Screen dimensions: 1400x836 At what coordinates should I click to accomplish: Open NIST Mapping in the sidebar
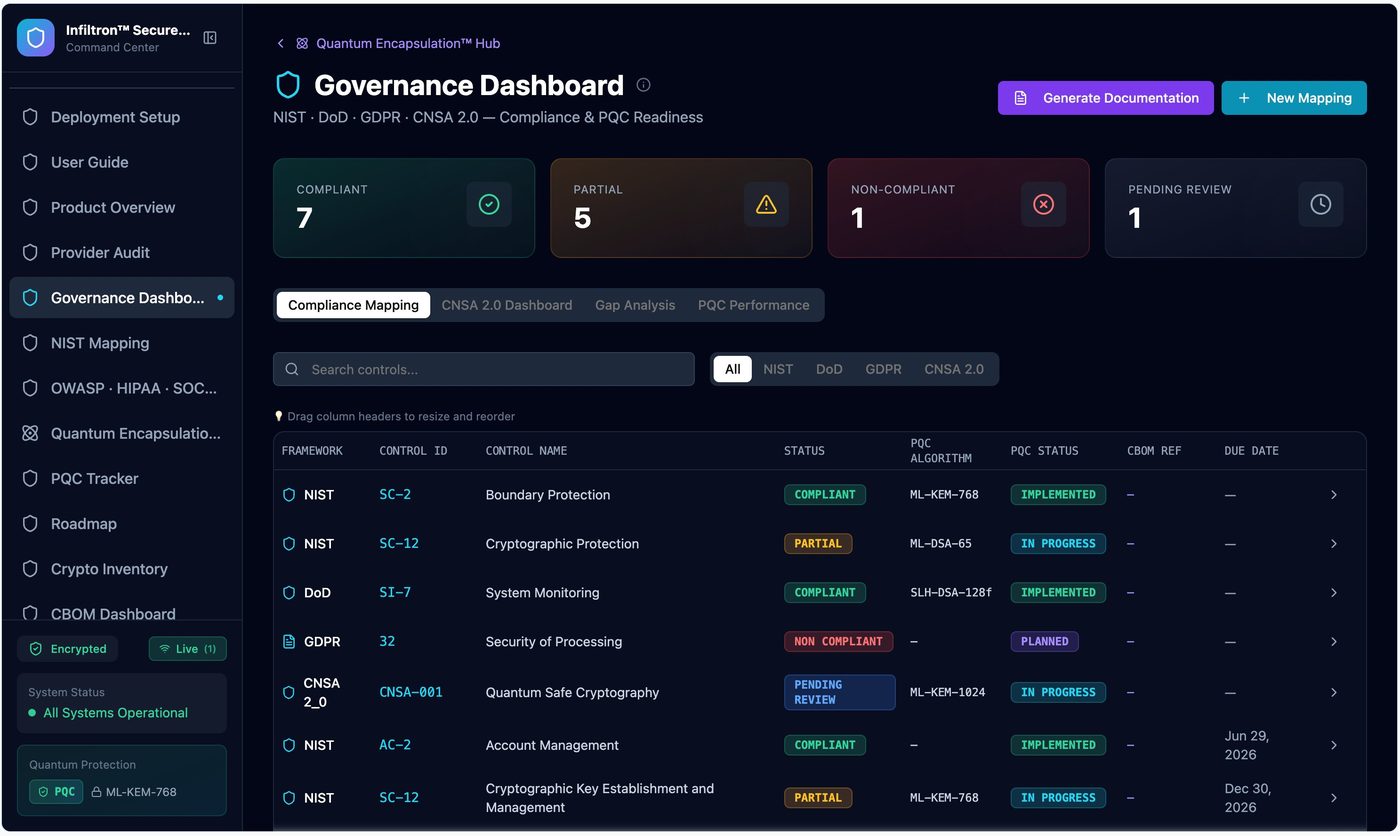[x=122, y=343]
